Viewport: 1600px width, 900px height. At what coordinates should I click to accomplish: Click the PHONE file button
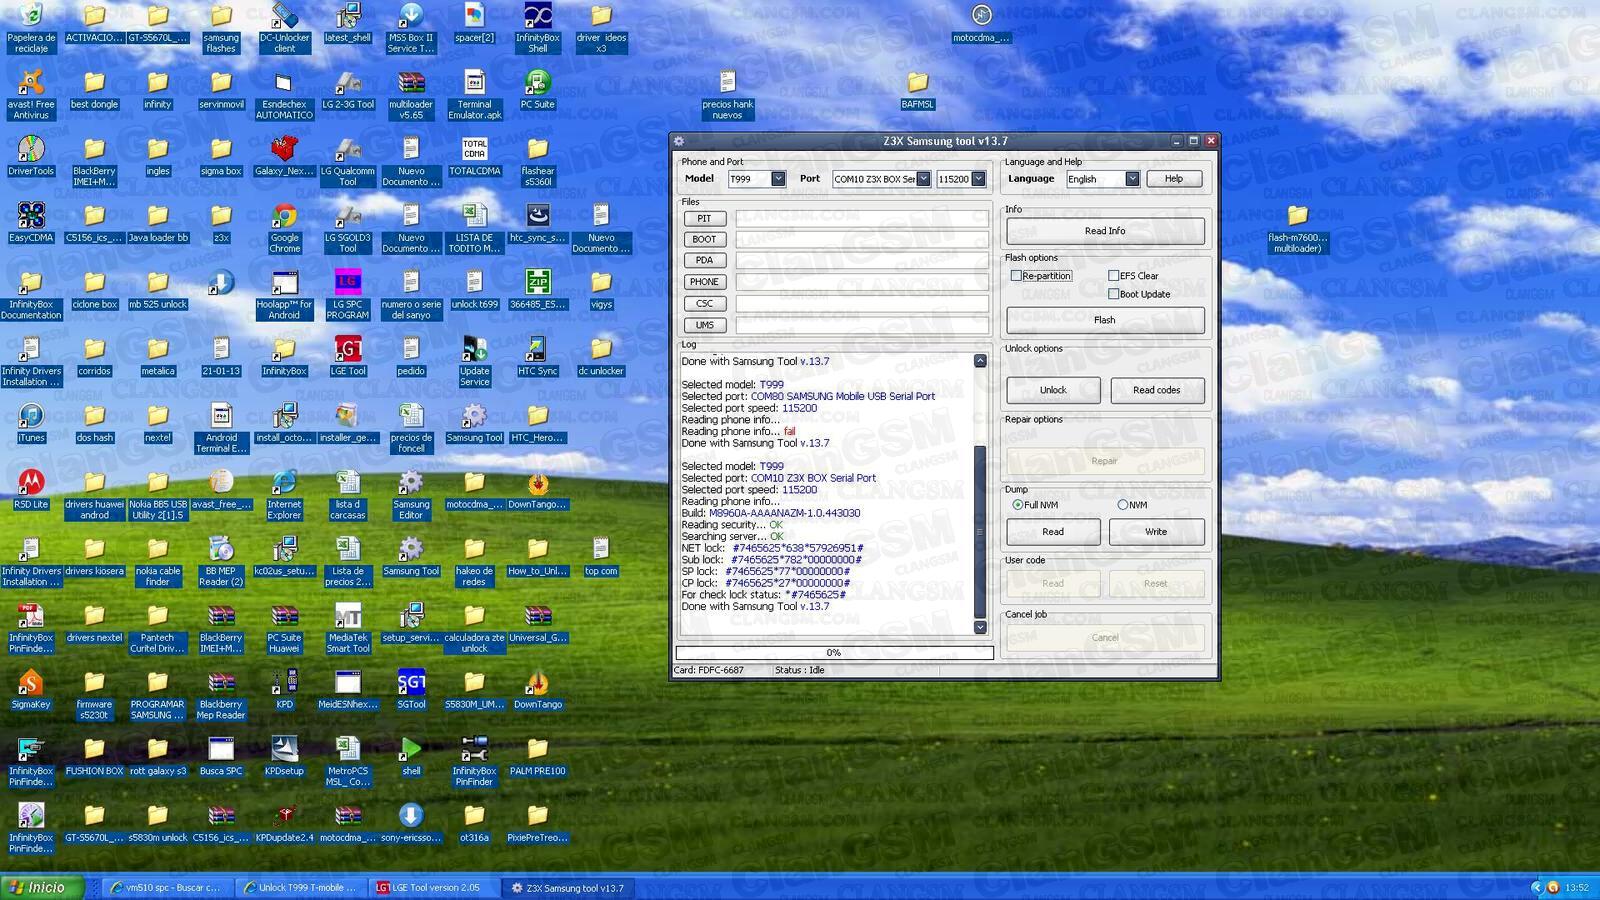tap(704, 282)
